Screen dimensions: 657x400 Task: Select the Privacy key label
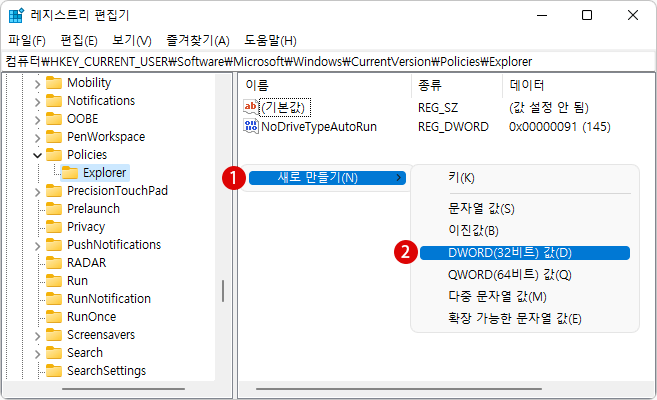pyautogui.click(x=86, y=227)
